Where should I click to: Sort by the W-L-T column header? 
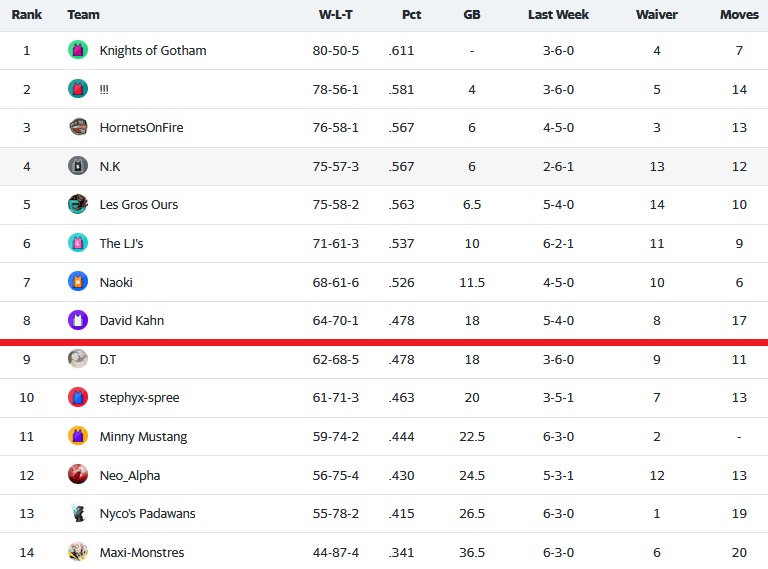[x=336, y=15]
